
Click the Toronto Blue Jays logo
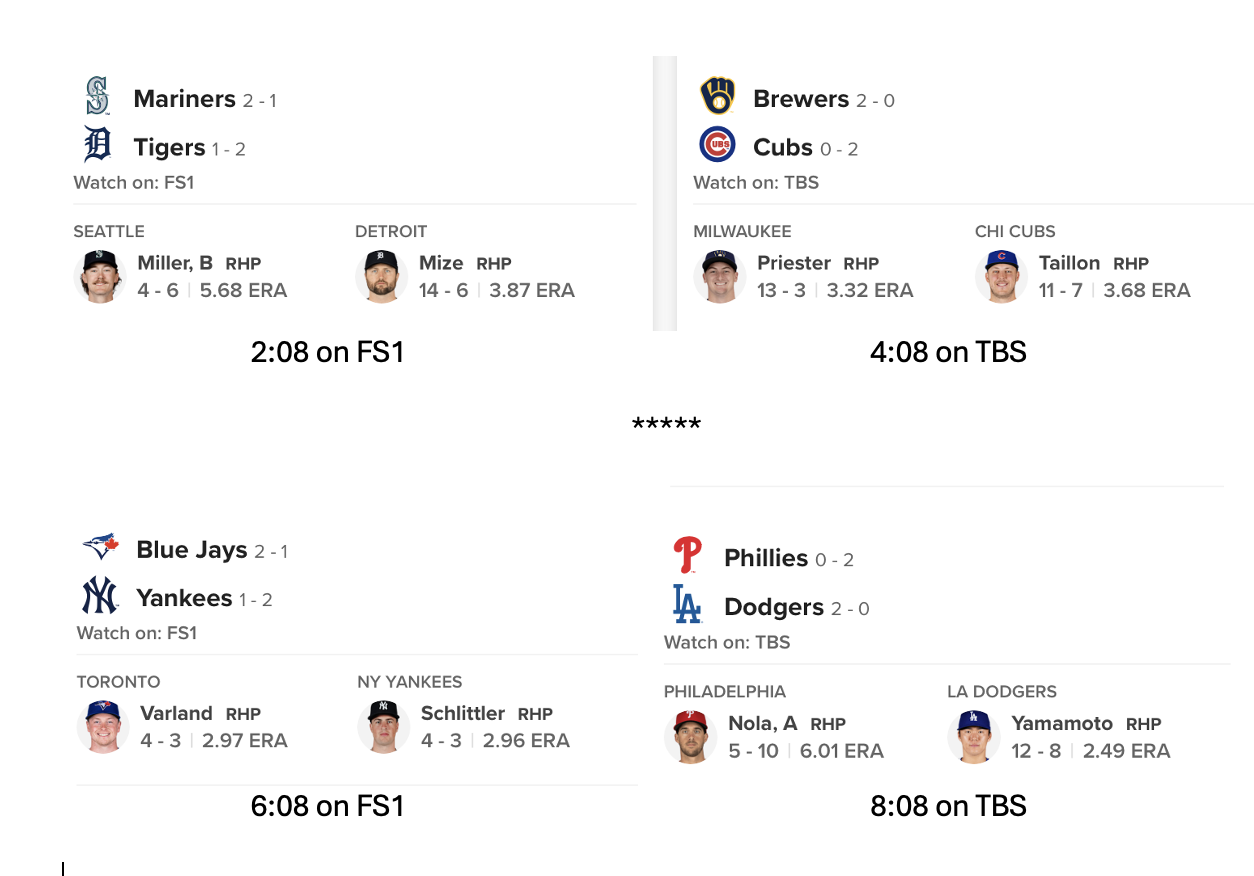[x=100, y=547]
